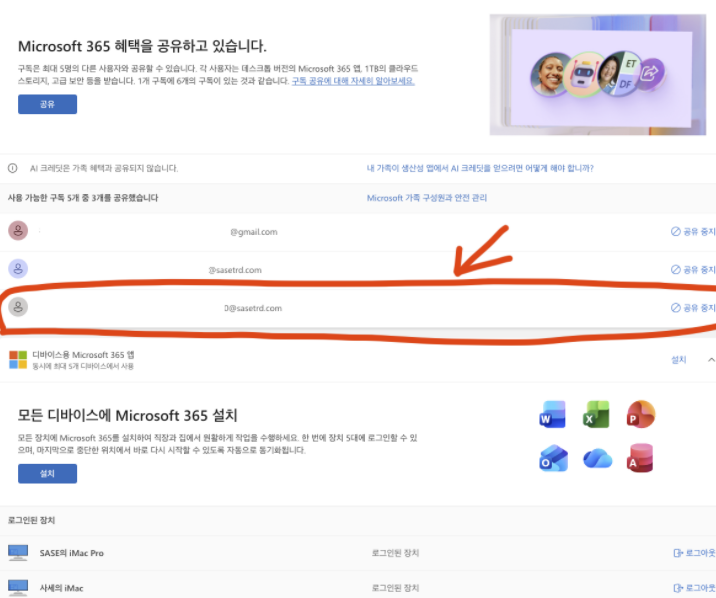Viewport: 716px width, 598px height.
Task: Click the AI credits info circle icon
Action: coord(13,168)
